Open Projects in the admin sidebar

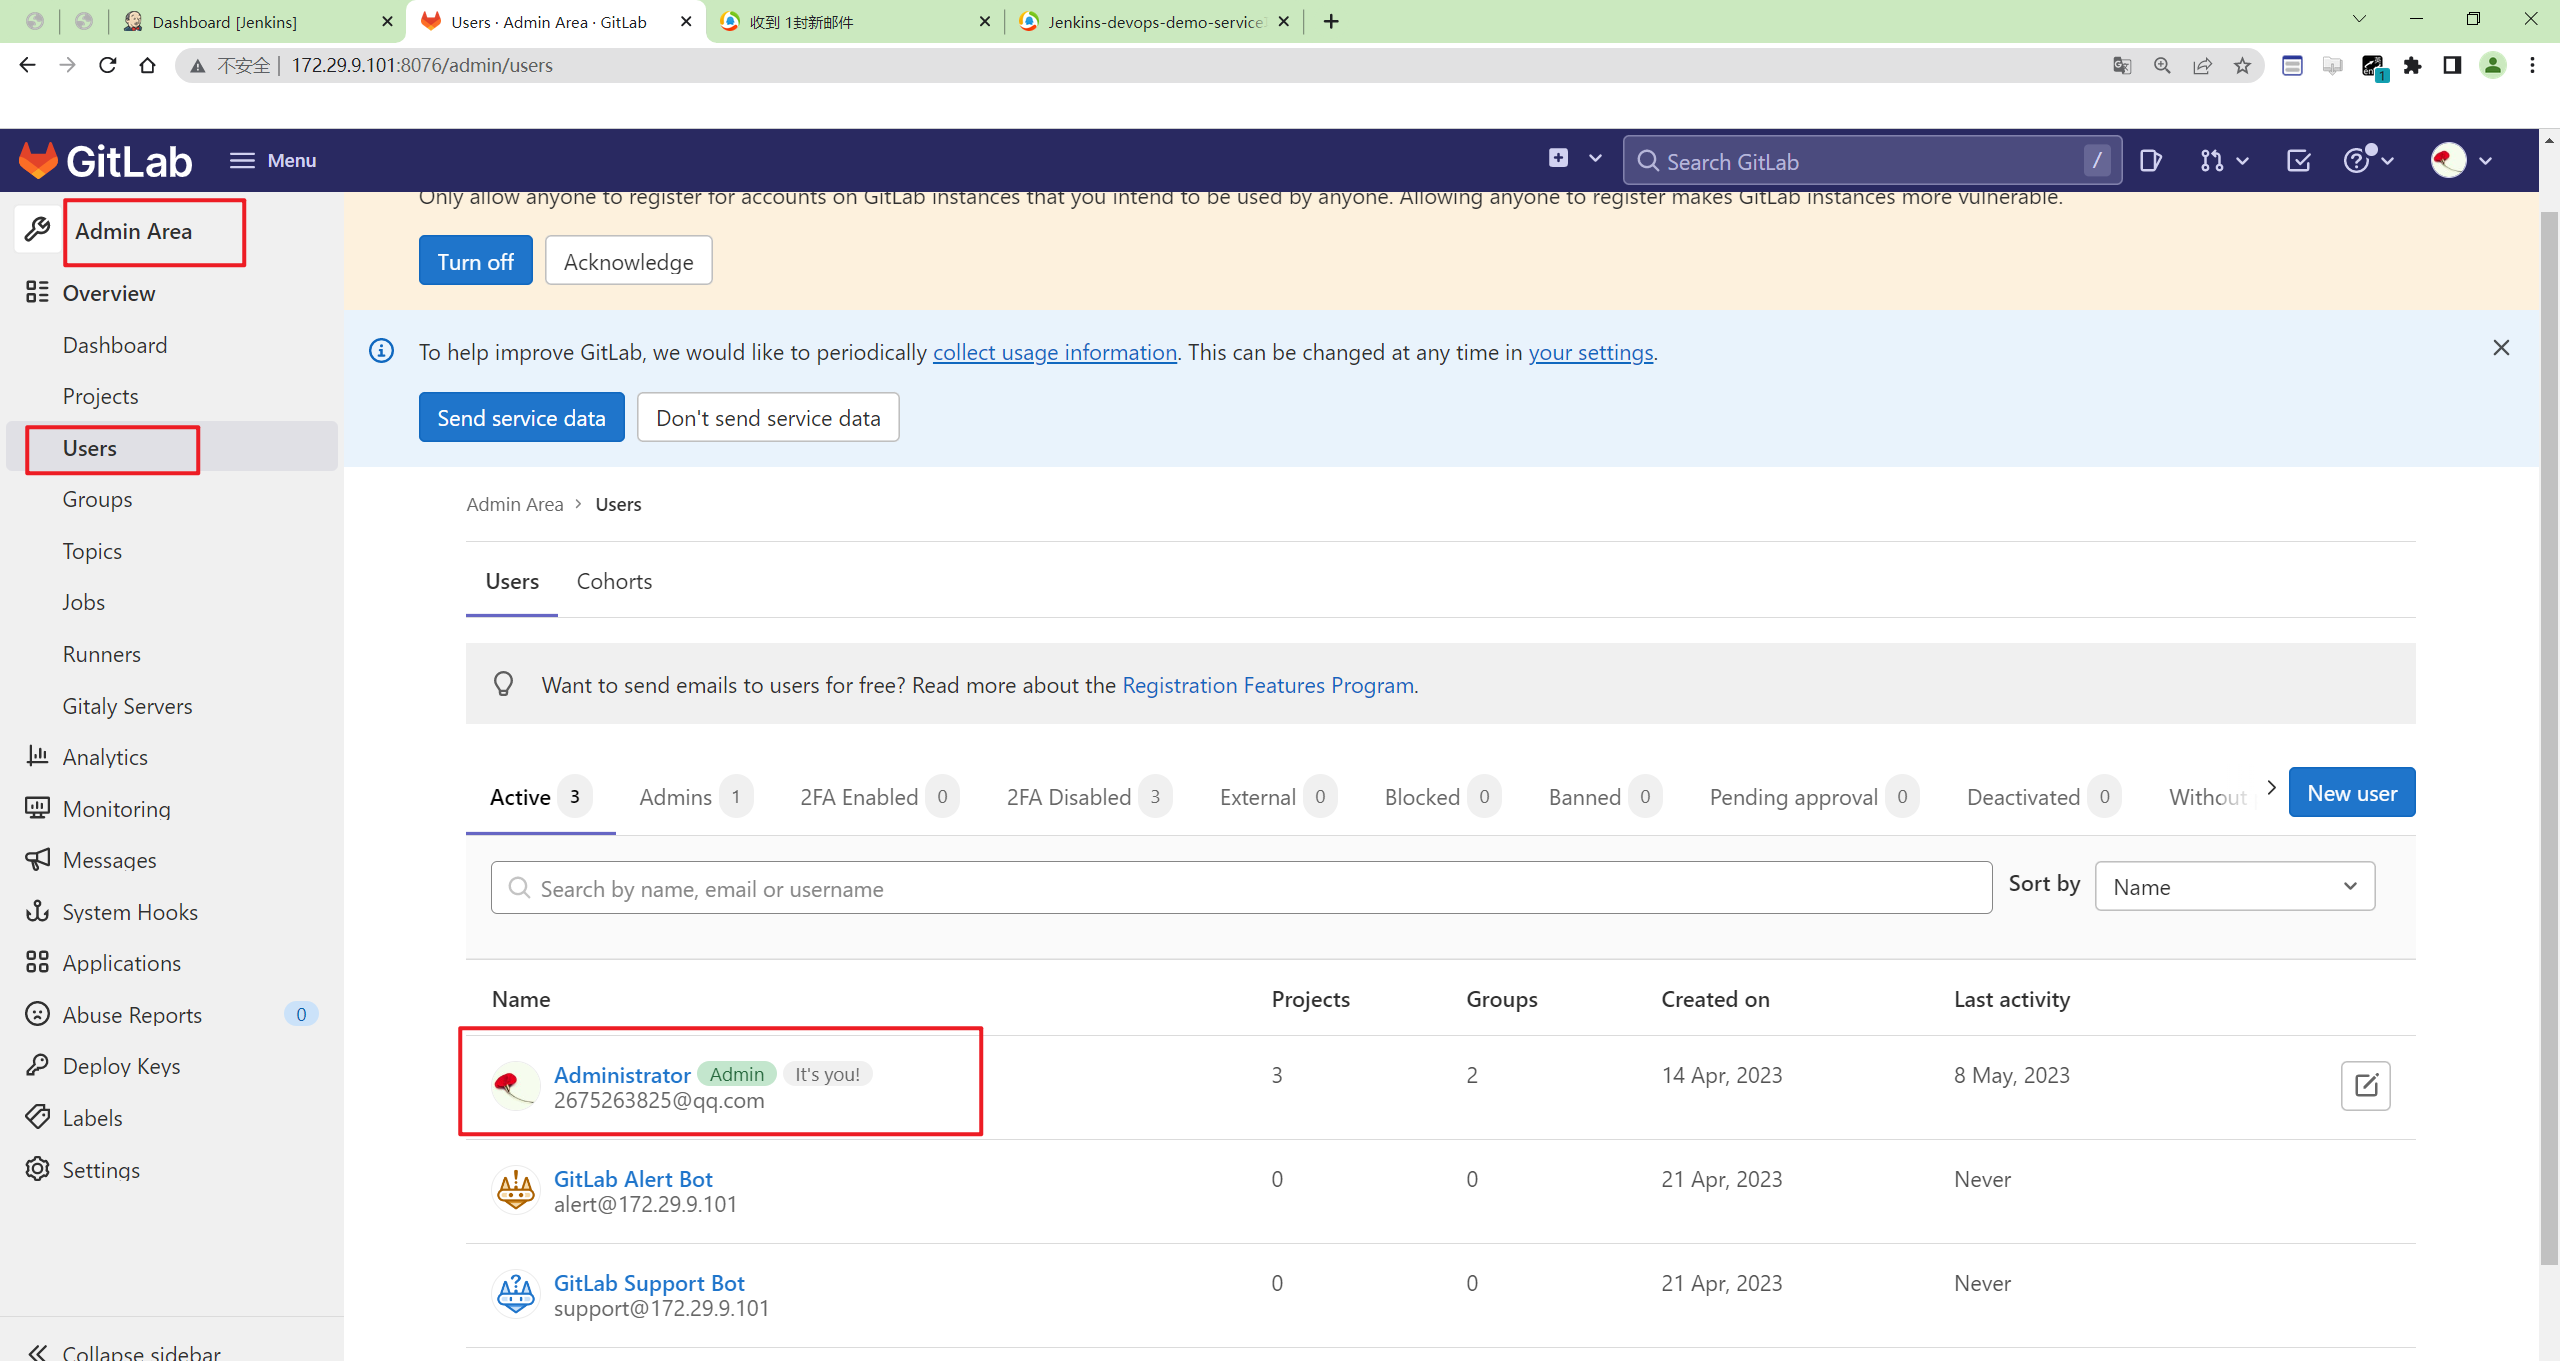pyautogui.click(x=101, y=396)
